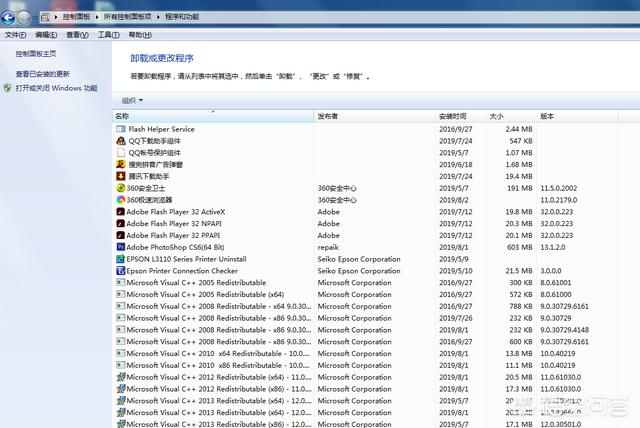
Task: Select the 360极速浏览器 program name
Action: [149, 200]
